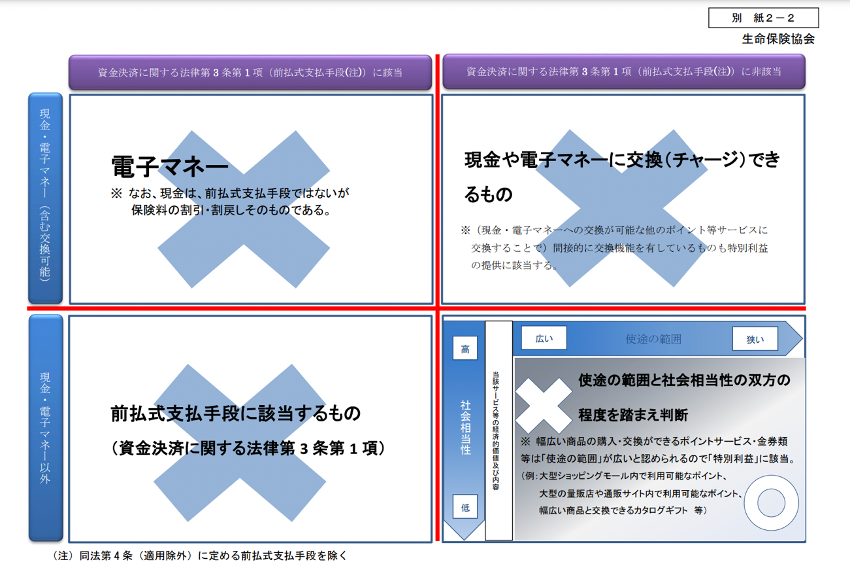Toggle the 狭い label box
Viewport: 850px width, 582px height.
[x=756, y=338]
